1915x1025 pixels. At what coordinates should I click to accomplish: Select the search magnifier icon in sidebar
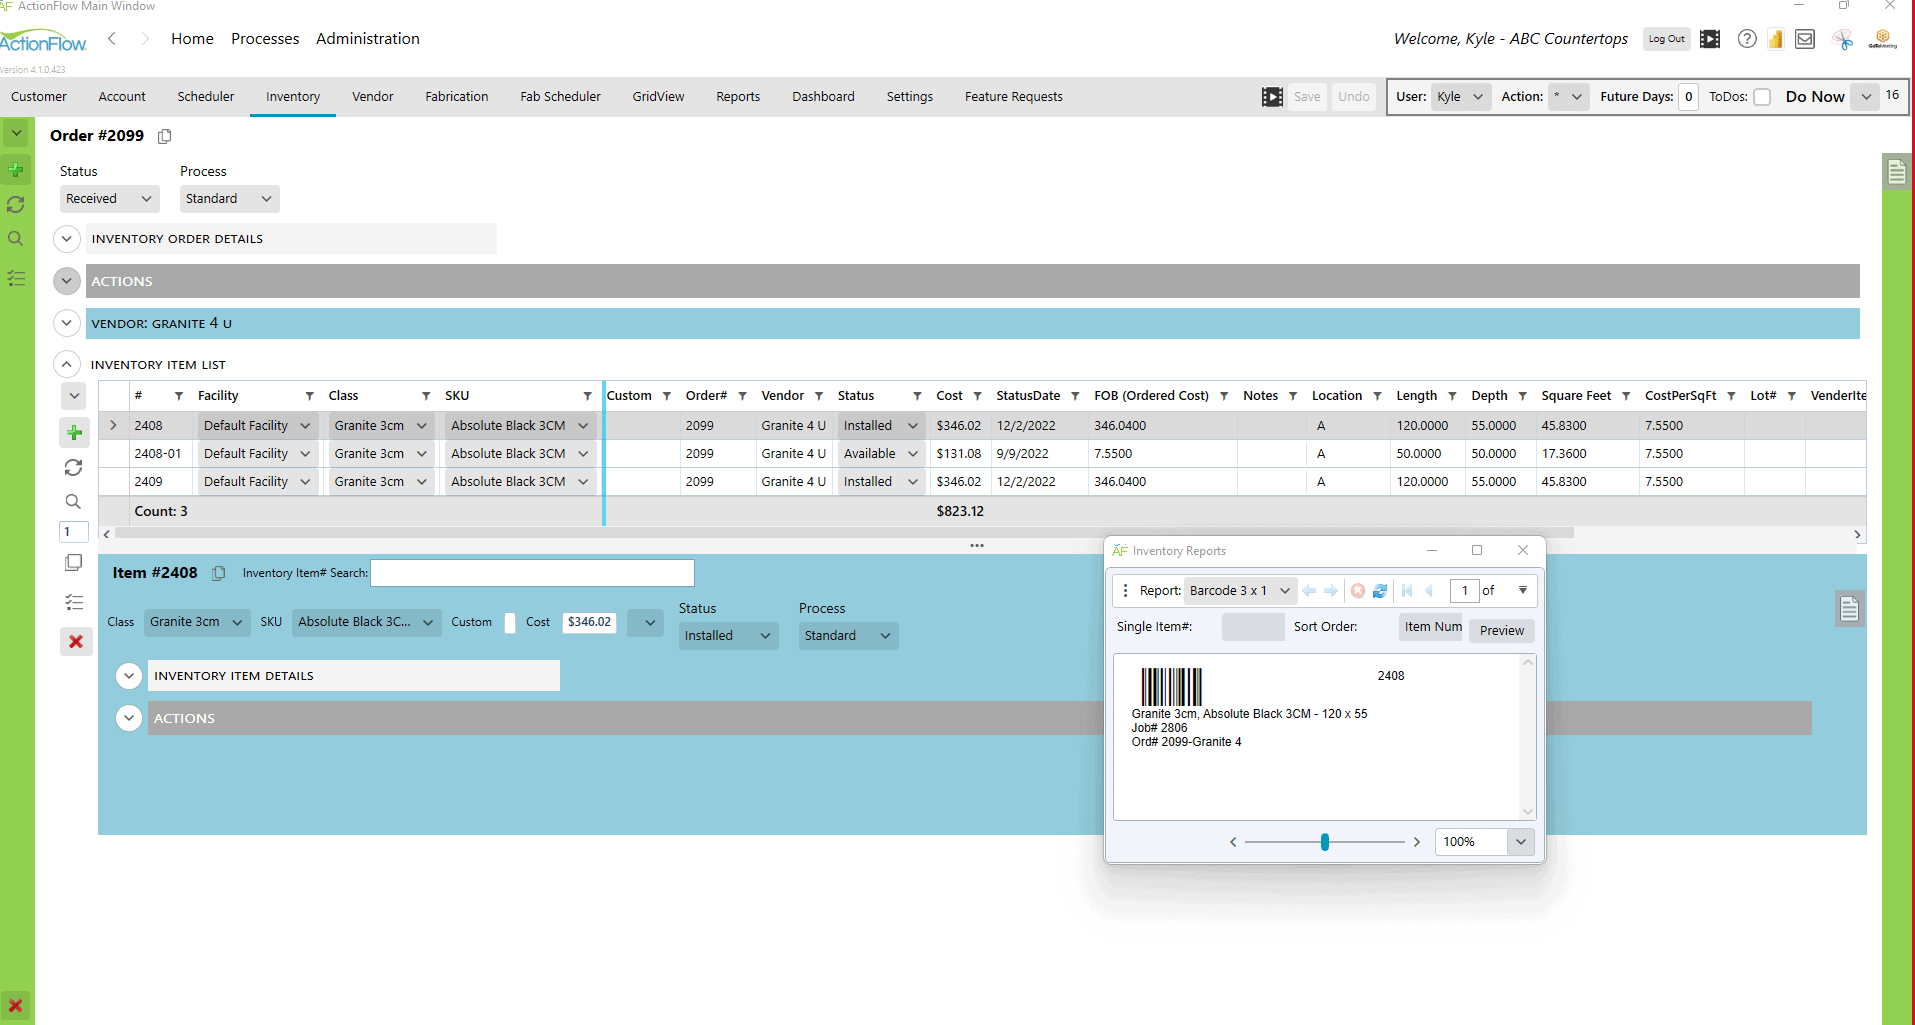(16, 238)
